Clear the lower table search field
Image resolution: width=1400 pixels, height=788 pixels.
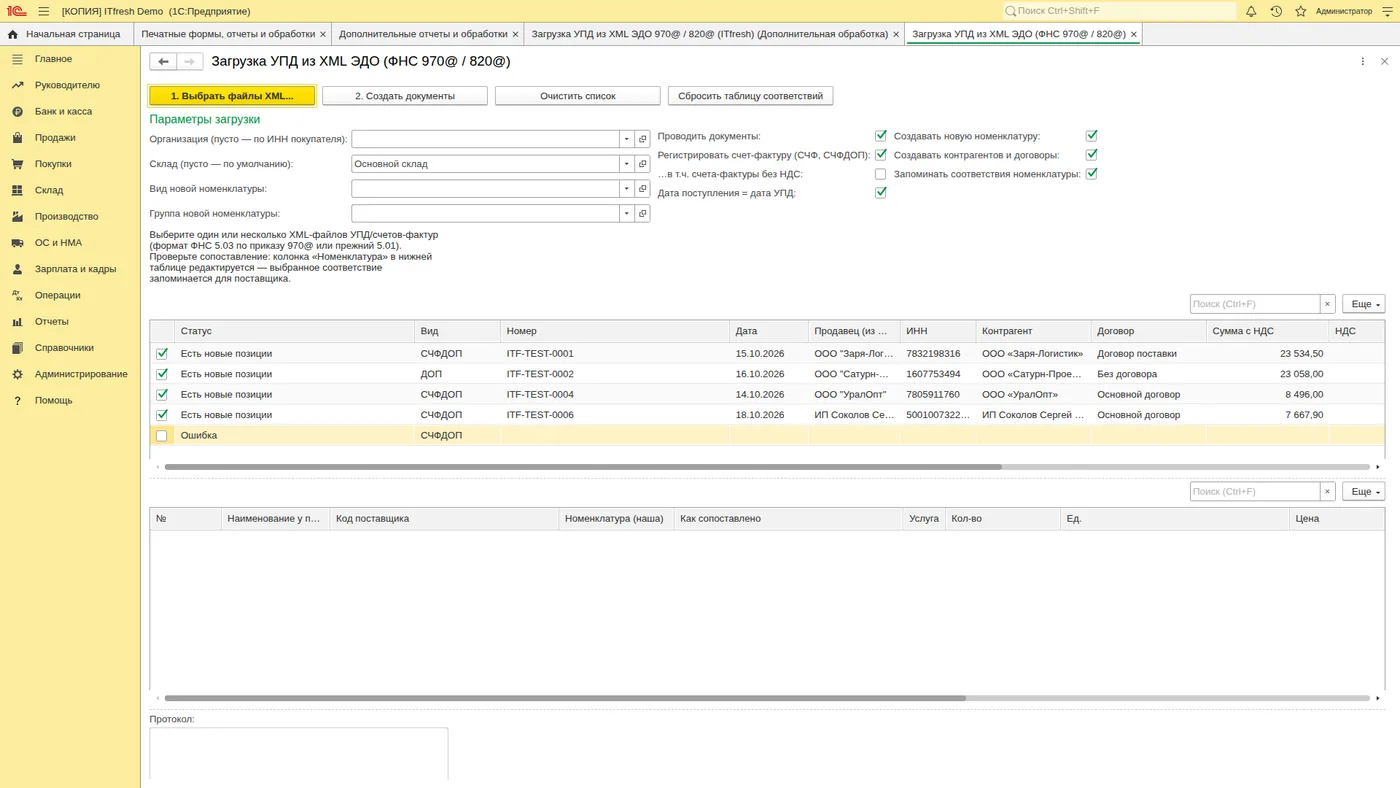point(1328,492)
